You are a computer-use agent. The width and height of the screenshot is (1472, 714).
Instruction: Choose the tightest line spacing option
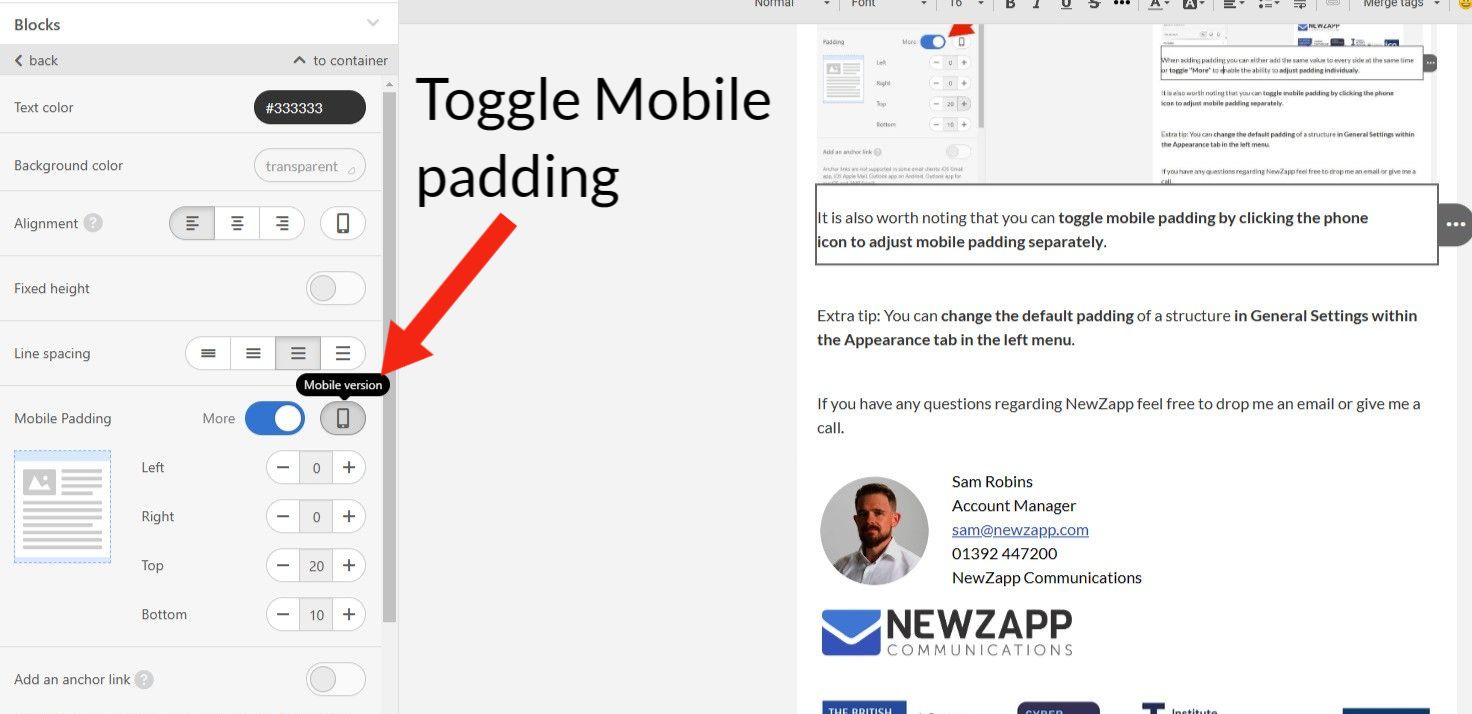point(208,353)
